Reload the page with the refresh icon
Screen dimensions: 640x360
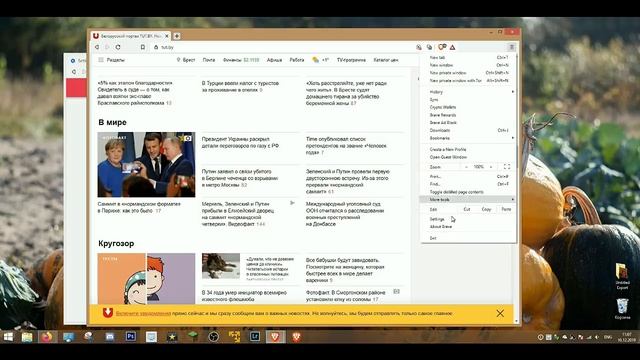pos(118,47)
